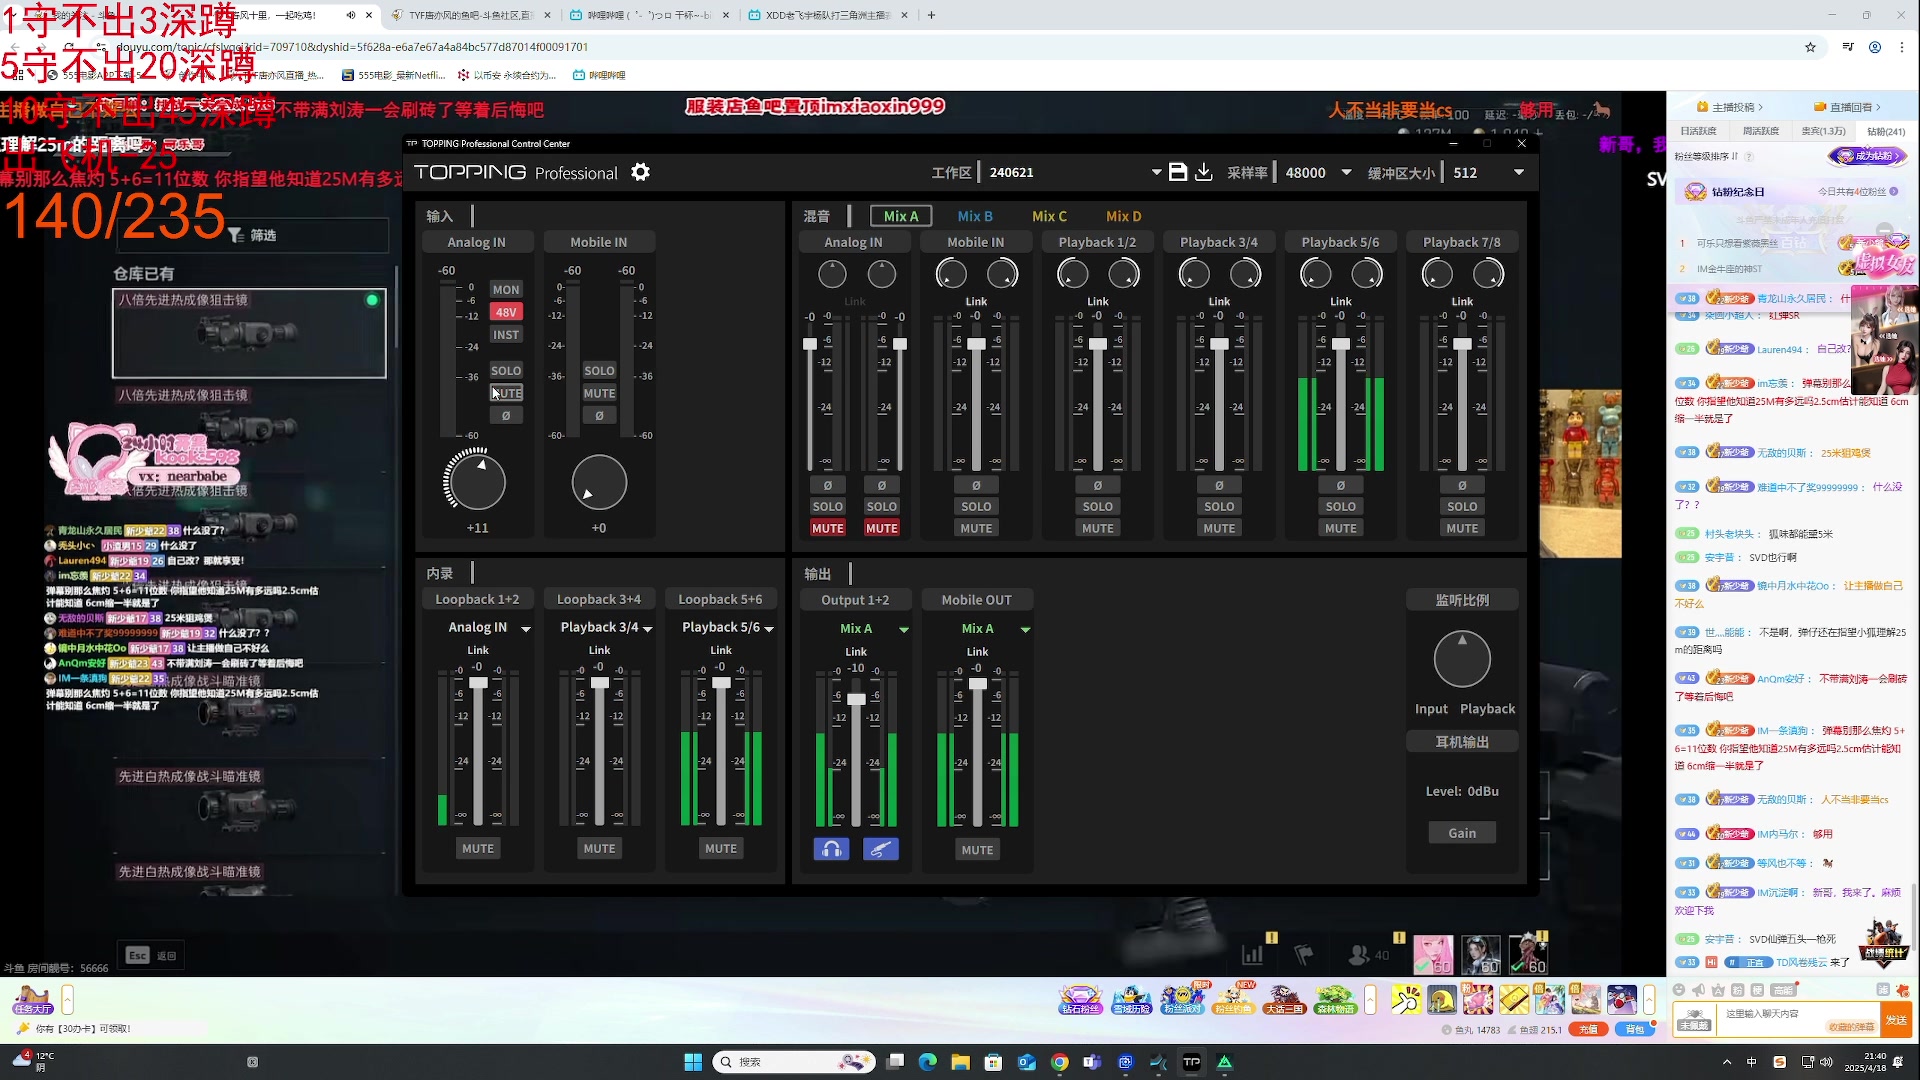Bookmark this page with star icon
Viewport: 1920px width, 1080px height.
[x=1810, y=47]
